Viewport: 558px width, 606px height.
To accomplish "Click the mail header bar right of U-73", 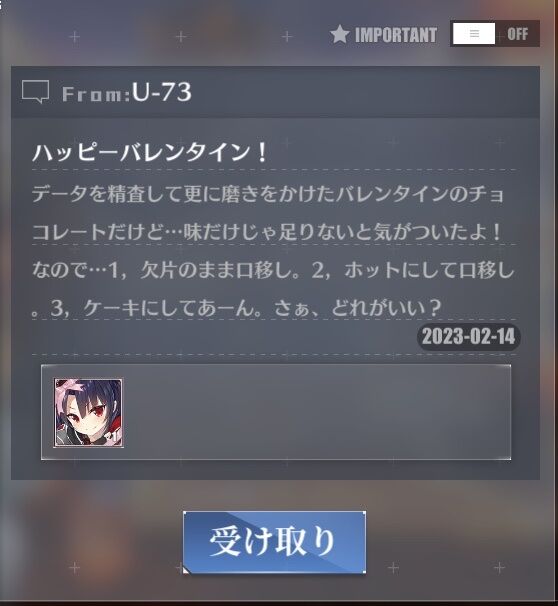I will [x=363, y=92].
